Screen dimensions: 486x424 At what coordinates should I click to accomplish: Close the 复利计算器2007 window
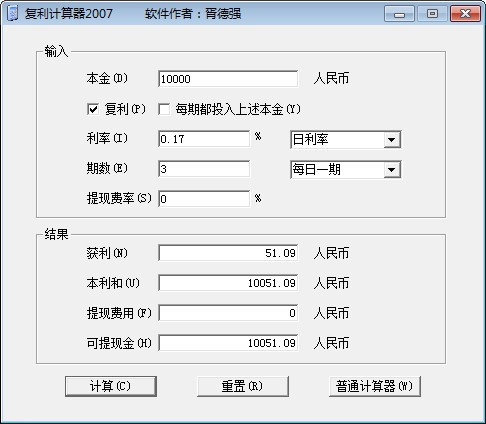pyautogui.click(x=465, y=14)
